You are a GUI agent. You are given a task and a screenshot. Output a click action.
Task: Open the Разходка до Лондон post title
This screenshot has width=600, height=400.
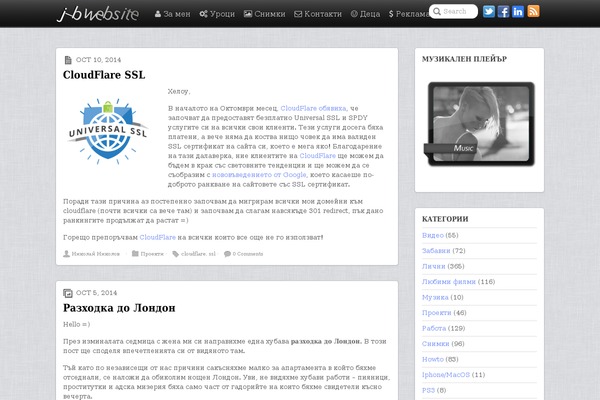point(119,308)
